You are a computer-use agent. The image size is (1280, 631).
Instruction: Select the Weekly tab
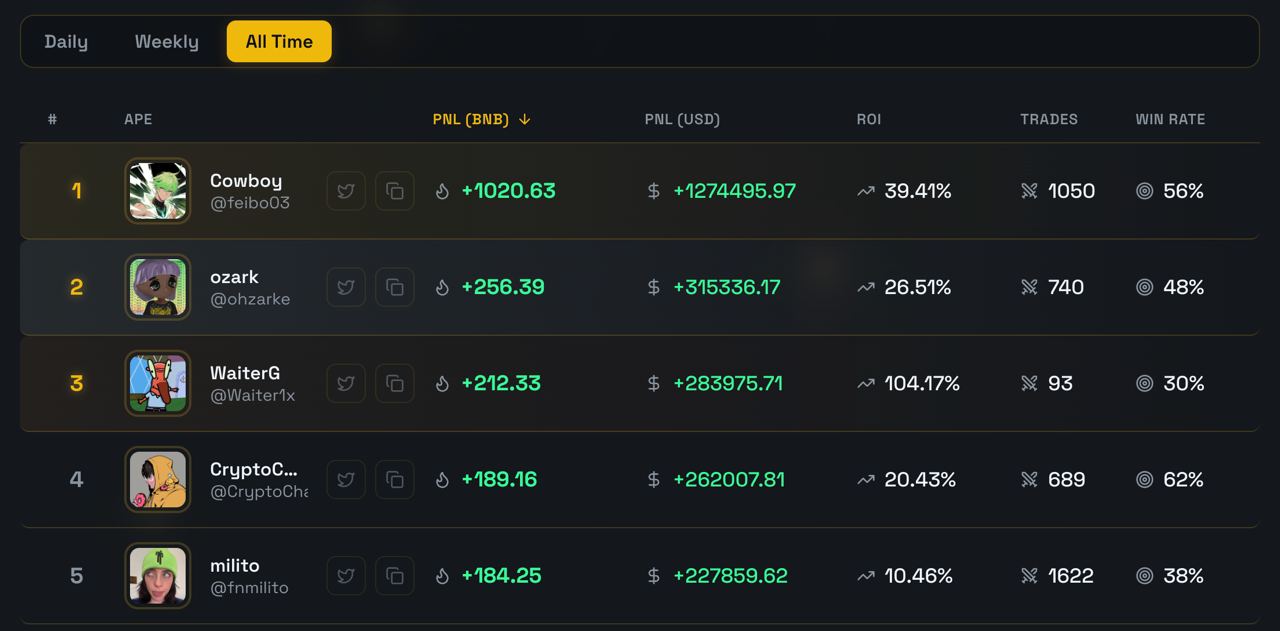tap(167, 42)
